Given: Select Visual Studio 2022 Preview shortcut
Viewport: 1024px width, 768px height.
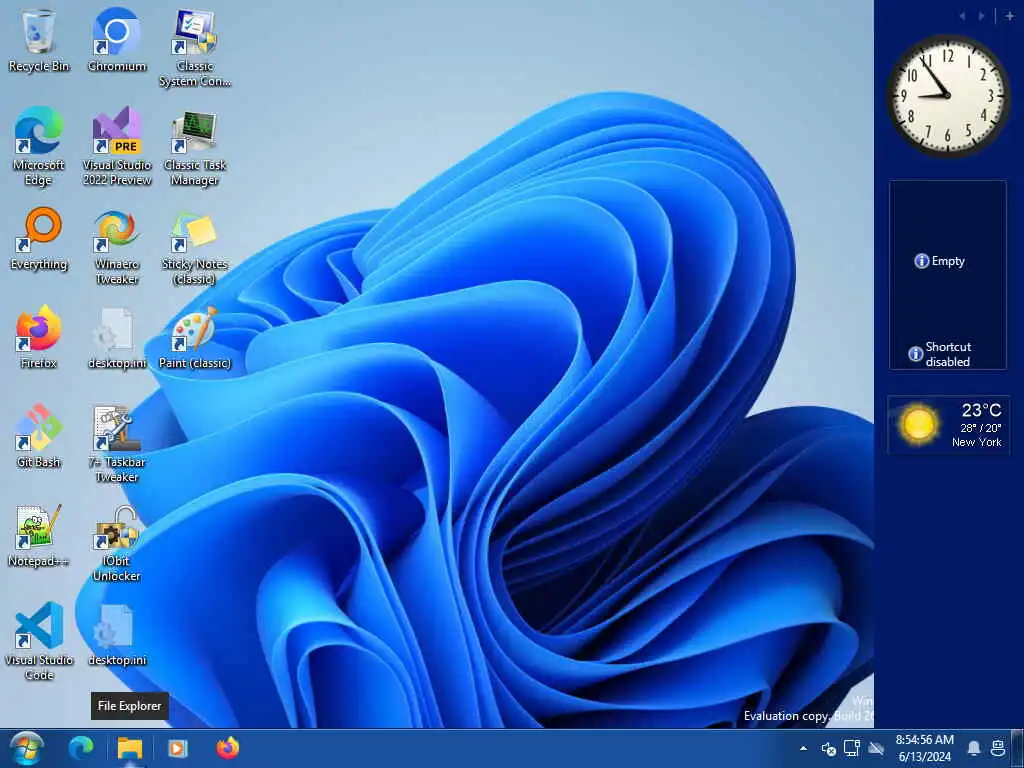Looking at the screenshot, I should tap(117, 146).
